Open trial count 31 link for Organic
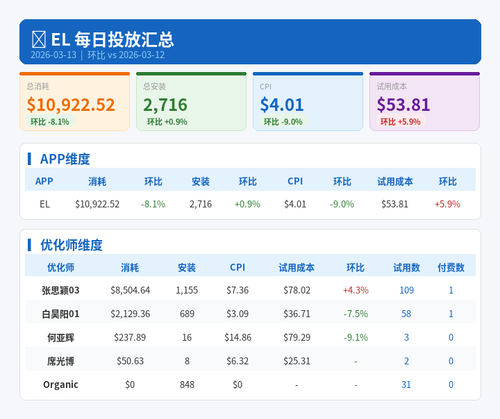500x419 pixels. 406,385
